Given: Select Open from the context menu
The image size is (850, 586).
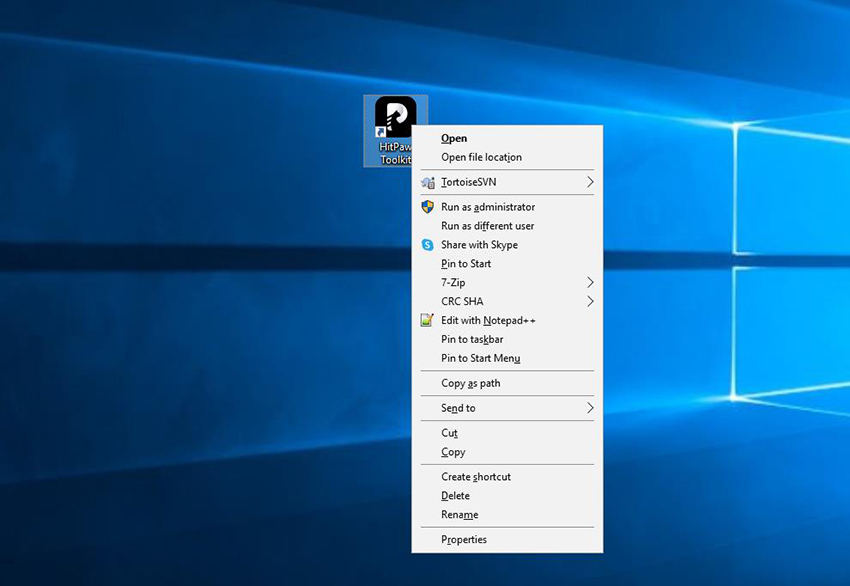Looking at the screenshot, I should tap(454, 139).
